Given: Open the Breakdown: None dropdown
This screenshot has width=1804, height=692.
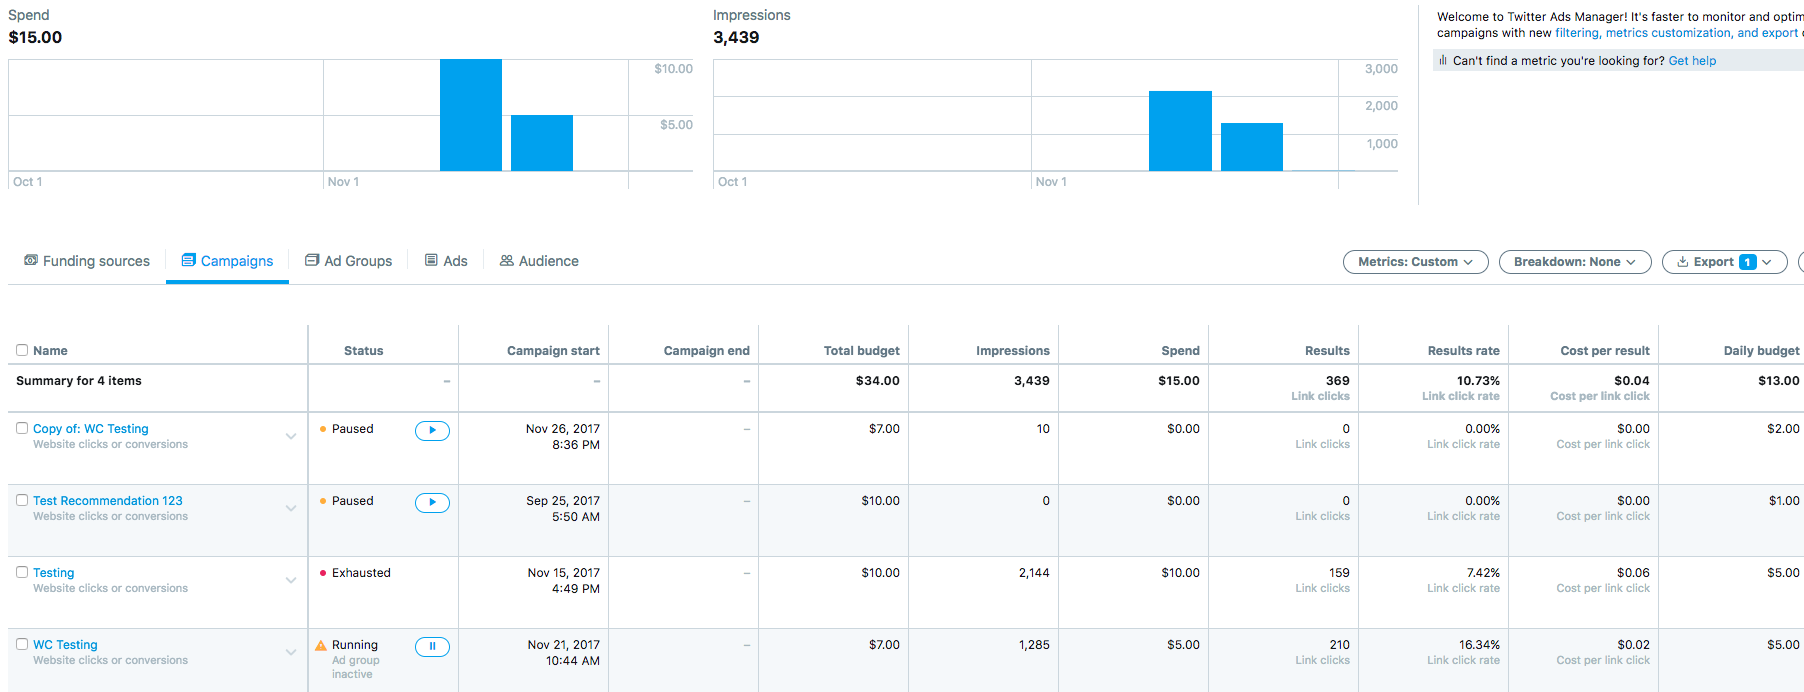Looking at the screenshot, I should tap(1574, 262).
